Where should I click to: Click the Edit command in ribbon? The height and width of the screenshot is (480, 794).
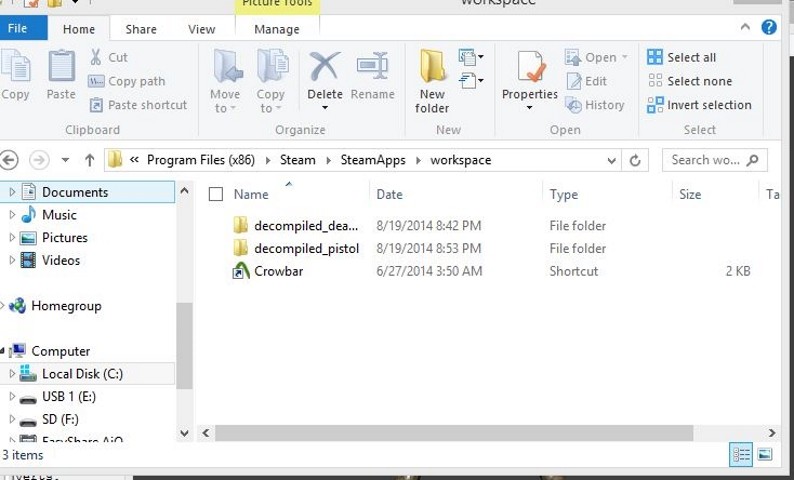click(x=586, y=81)
